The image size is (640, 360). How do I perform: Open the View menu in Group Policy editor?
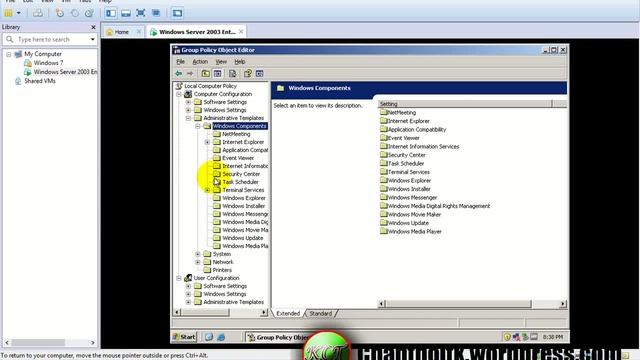tap(221, 62)
